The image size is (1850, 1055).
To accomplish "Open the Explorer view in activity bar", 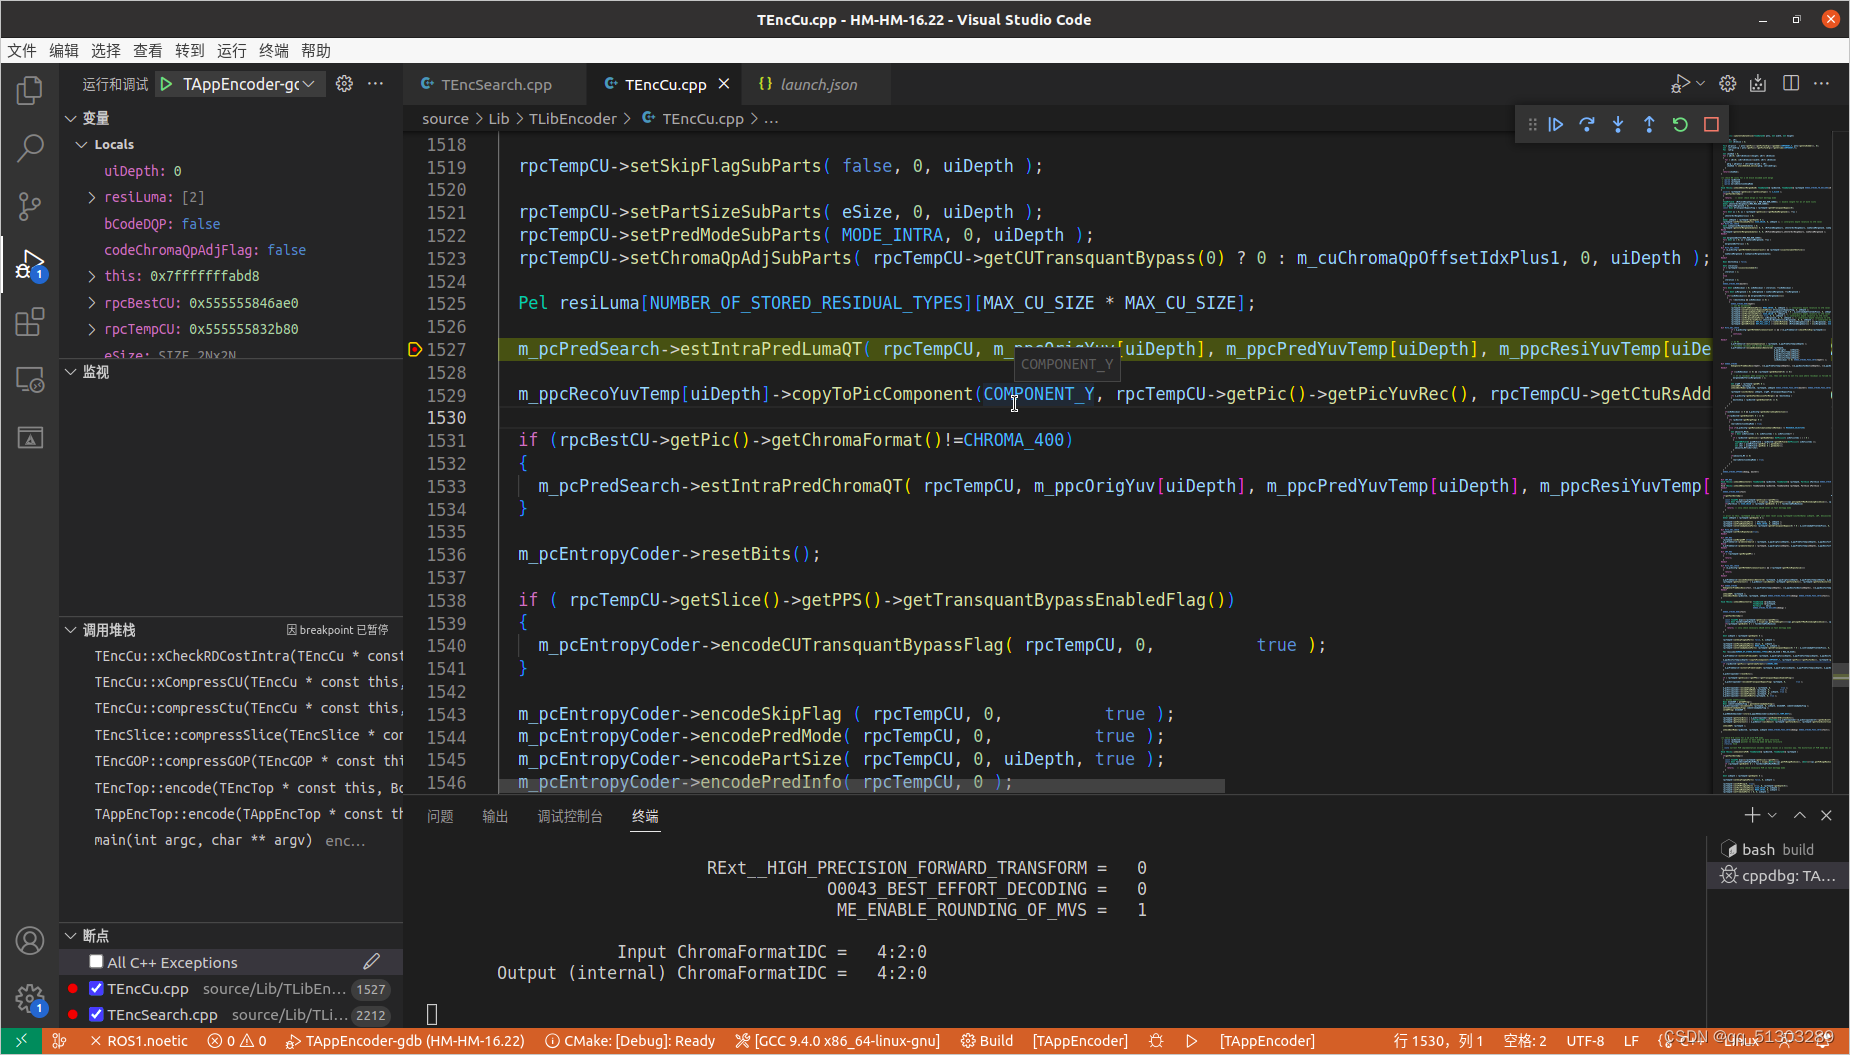I will (30, 91).
